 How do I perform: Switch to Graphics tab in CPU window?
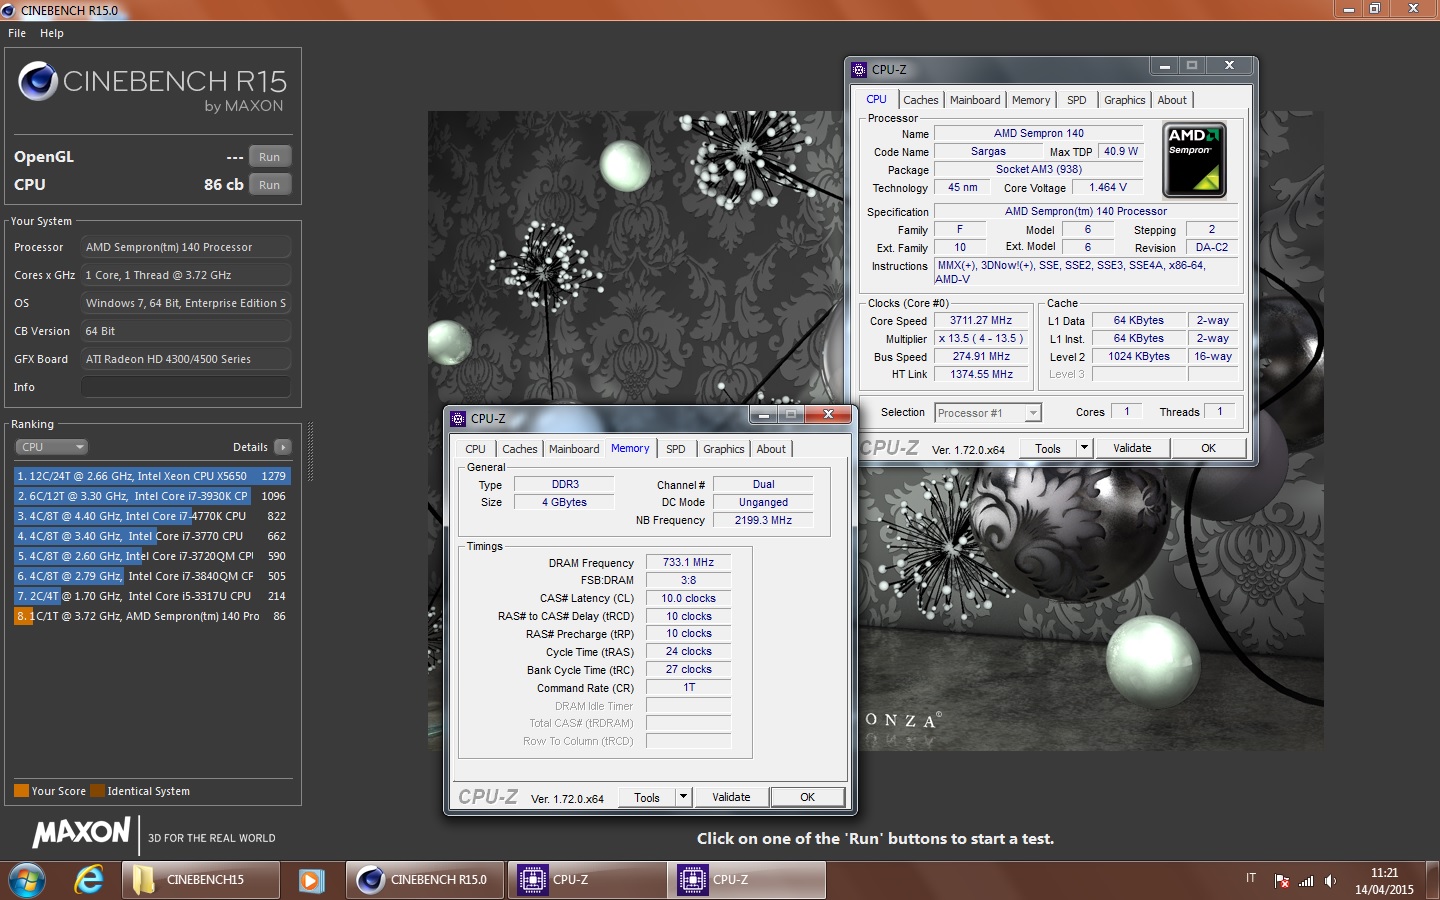[1125, 100]
